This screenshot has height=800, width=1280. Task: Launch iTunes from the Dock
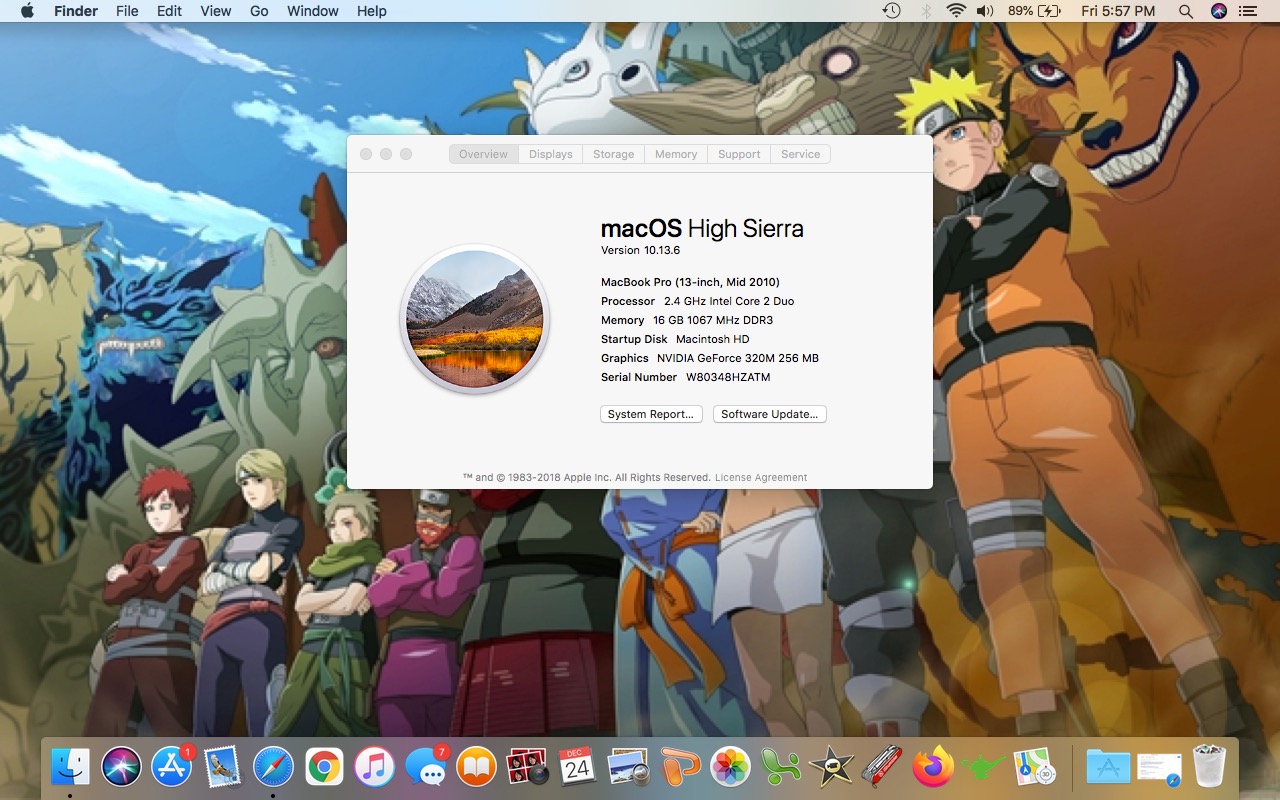[x=374, y=767]
